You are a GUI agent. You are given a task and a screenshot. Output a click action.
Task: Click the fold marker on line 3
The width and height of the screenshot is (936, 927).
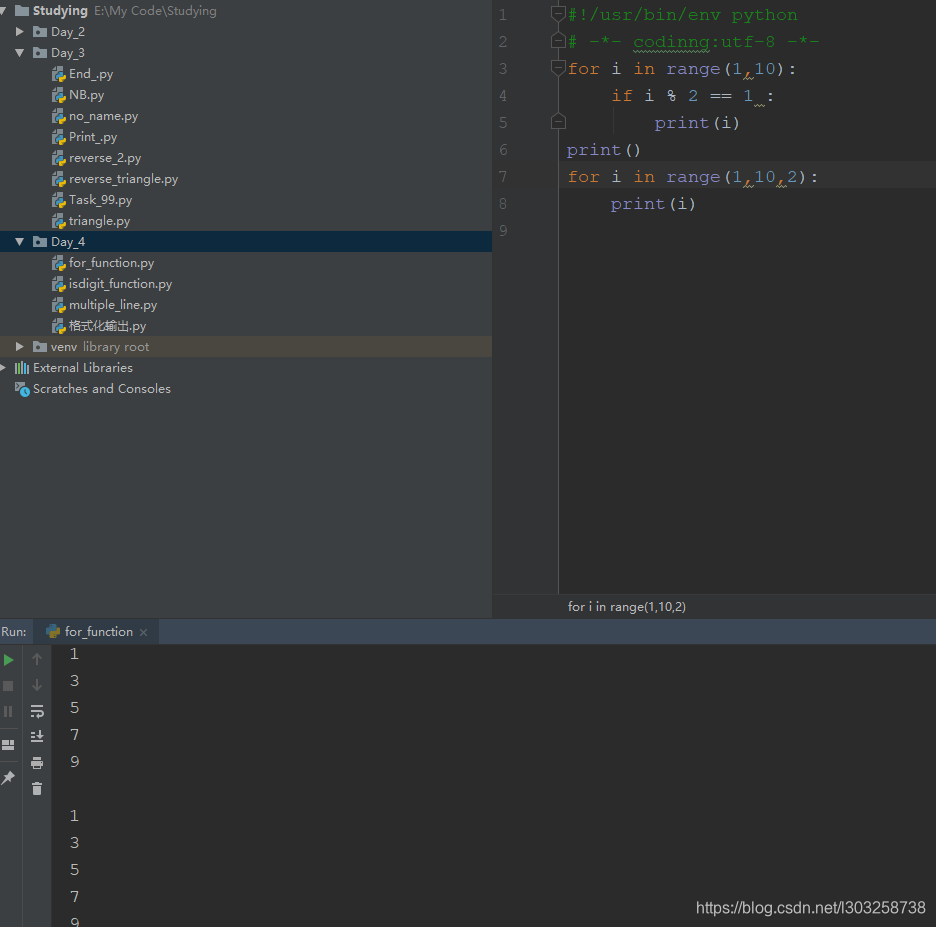pos(558,67)
